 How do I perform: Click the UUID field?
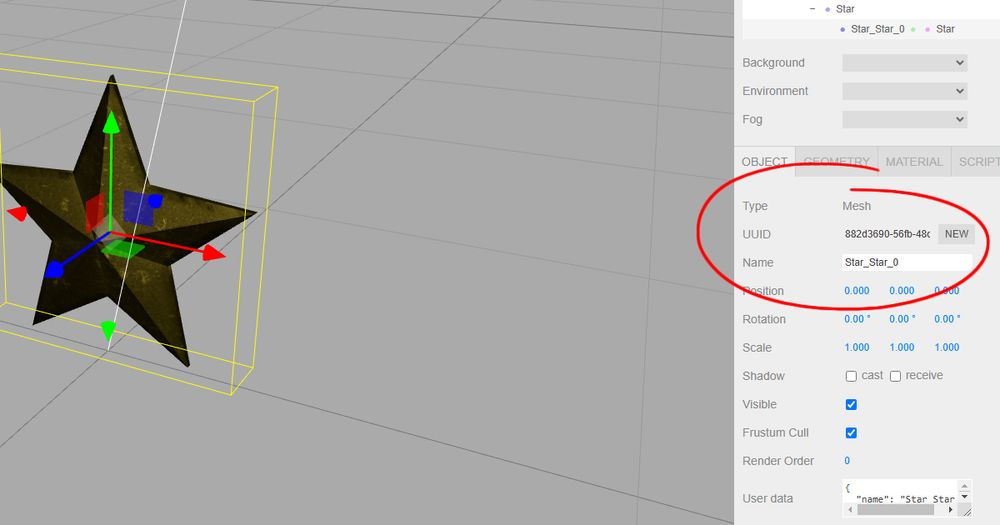coord(888,234)
